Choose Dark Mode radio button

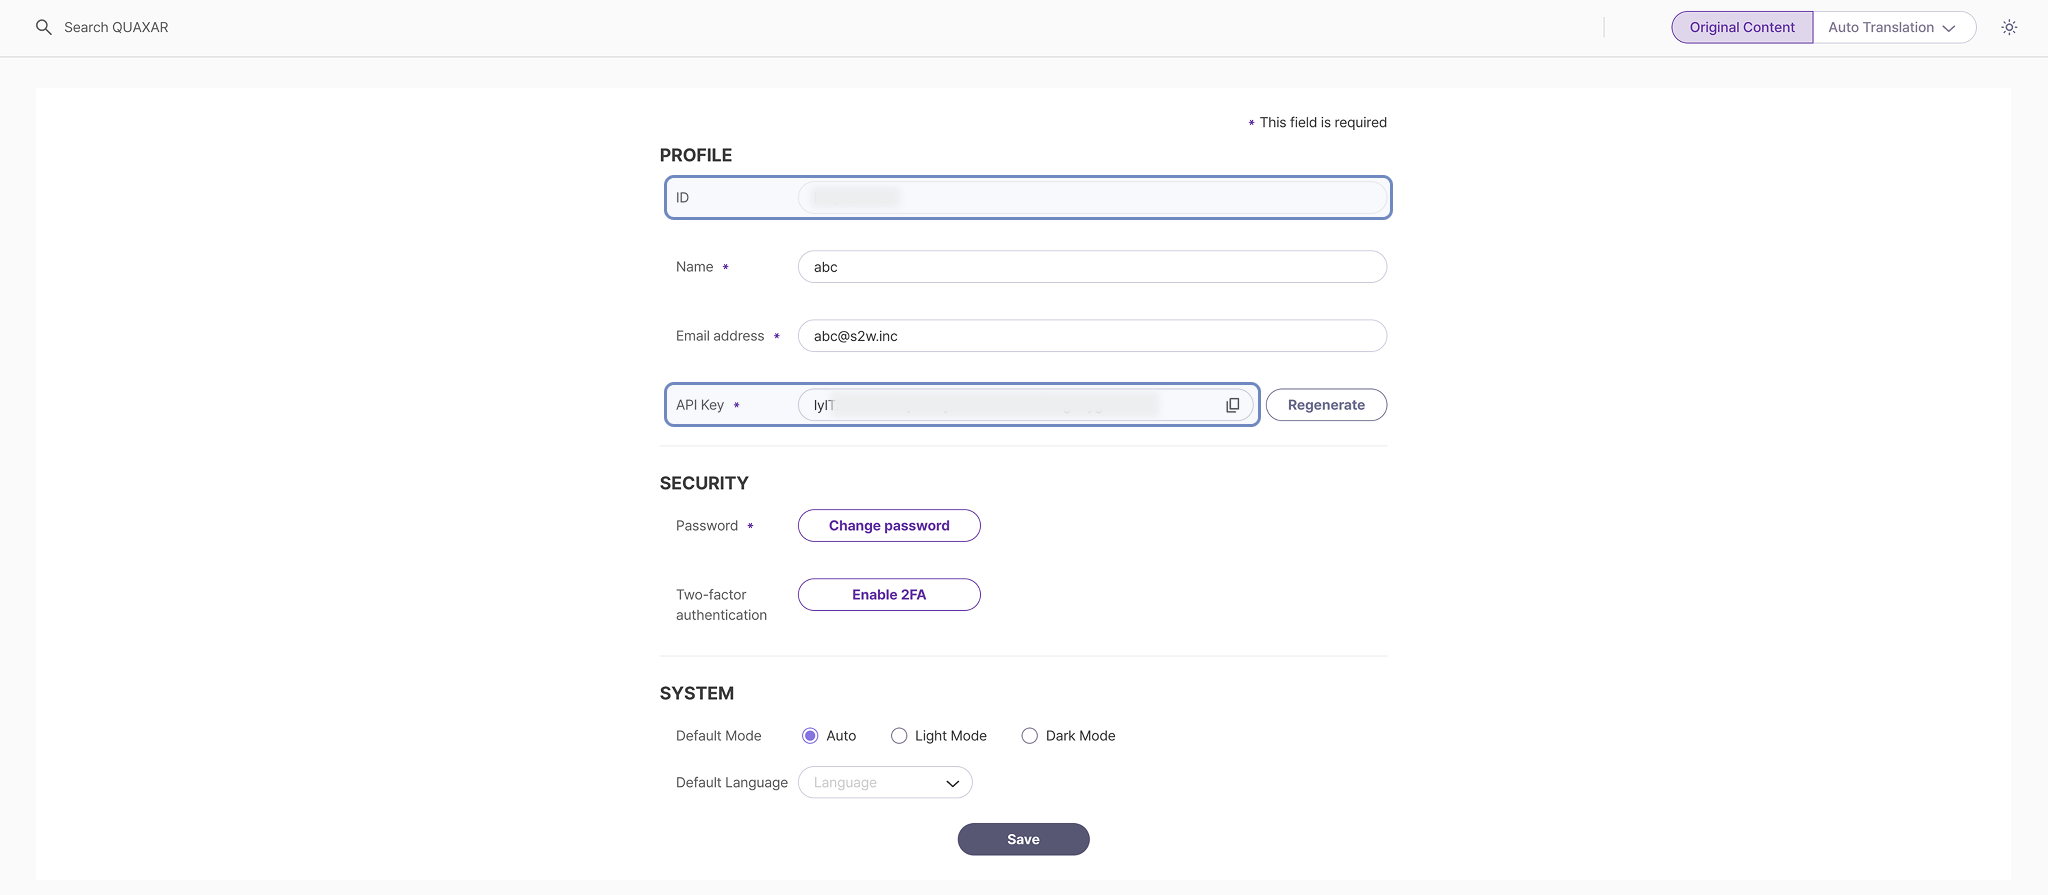1029,736
